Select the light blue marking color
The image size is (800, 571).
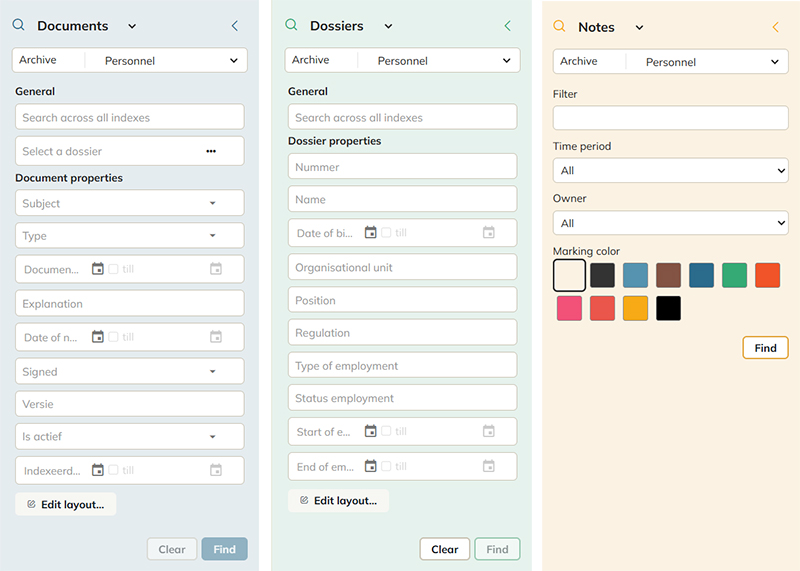635,275
